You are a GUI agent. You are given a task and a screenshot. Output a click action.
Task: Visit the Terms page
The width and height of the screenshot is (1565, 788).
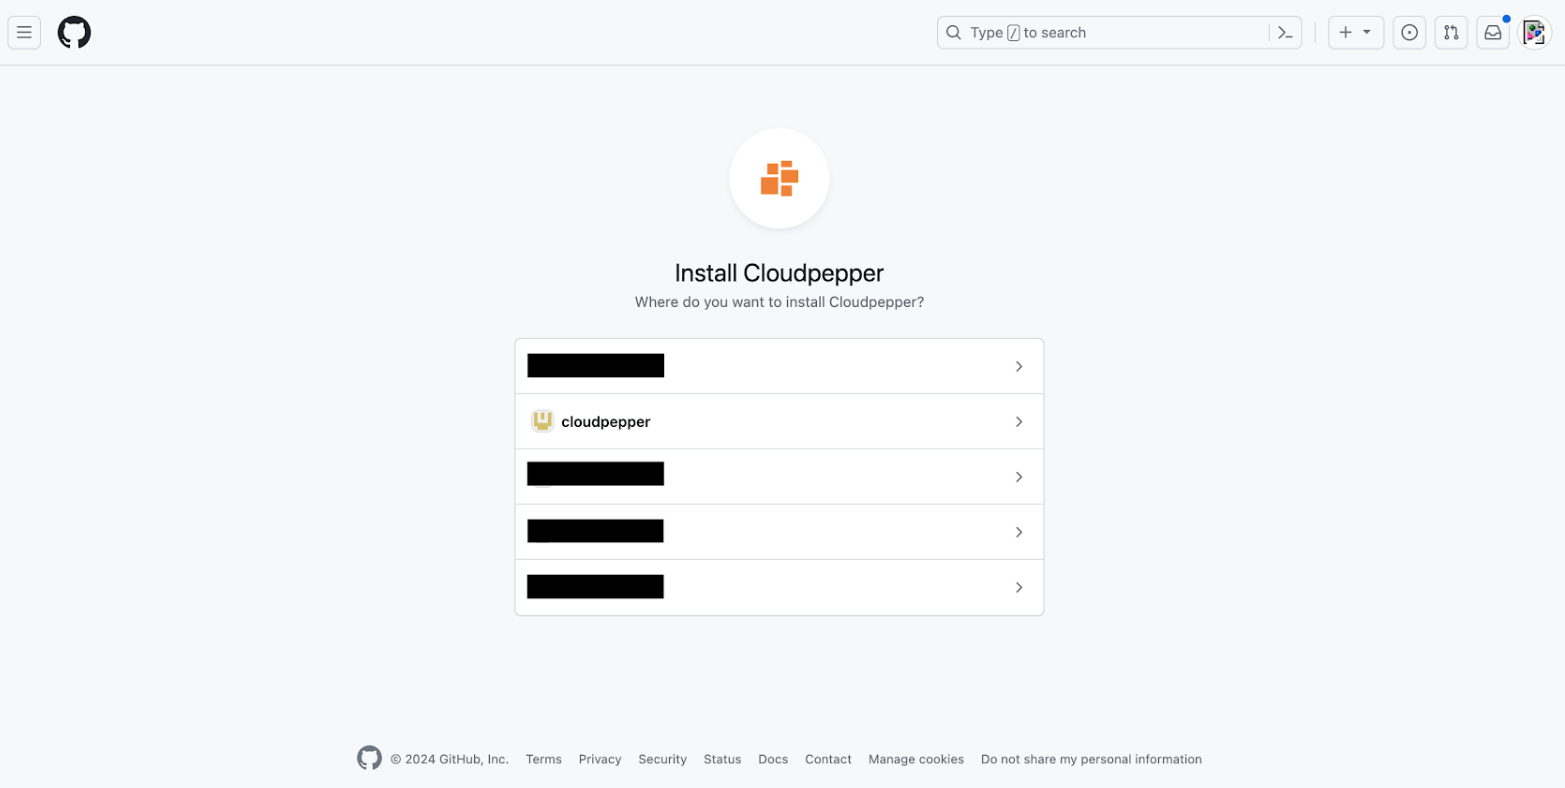pos(543,759)
